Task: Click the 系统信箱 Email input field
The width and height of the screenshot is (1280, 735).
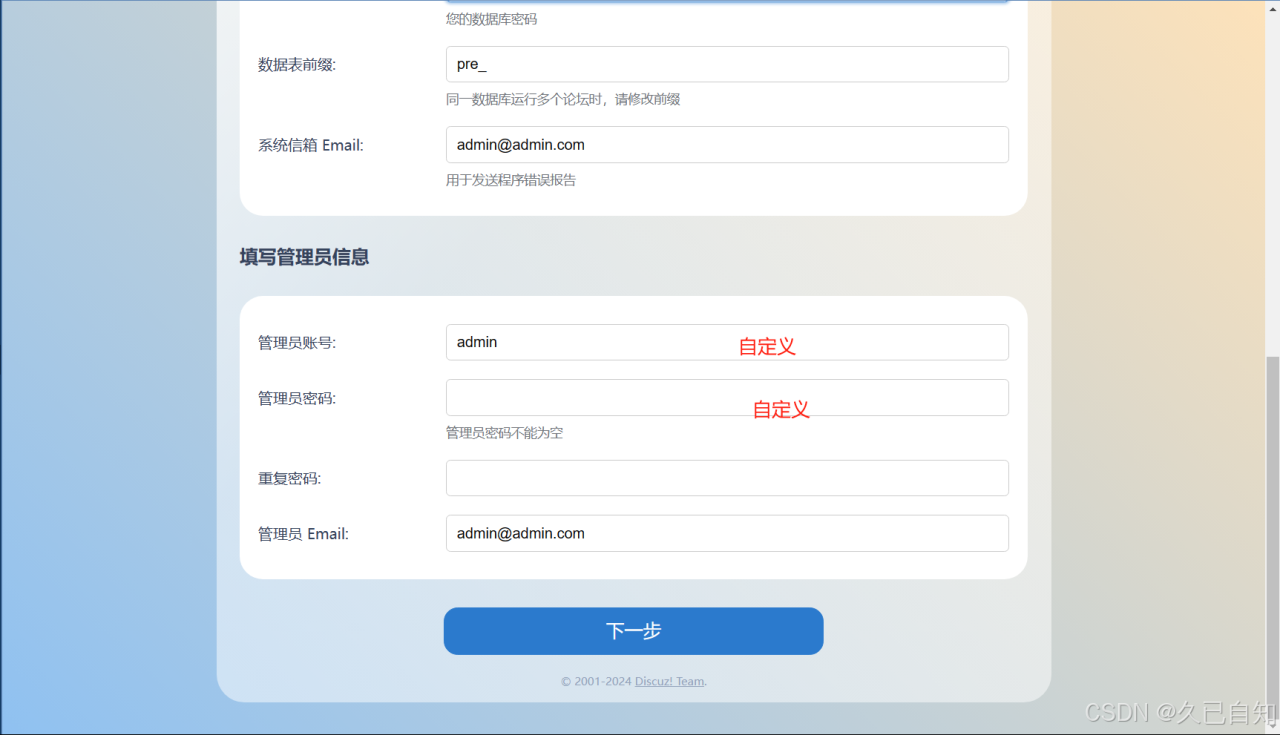Action: (727, 144)
